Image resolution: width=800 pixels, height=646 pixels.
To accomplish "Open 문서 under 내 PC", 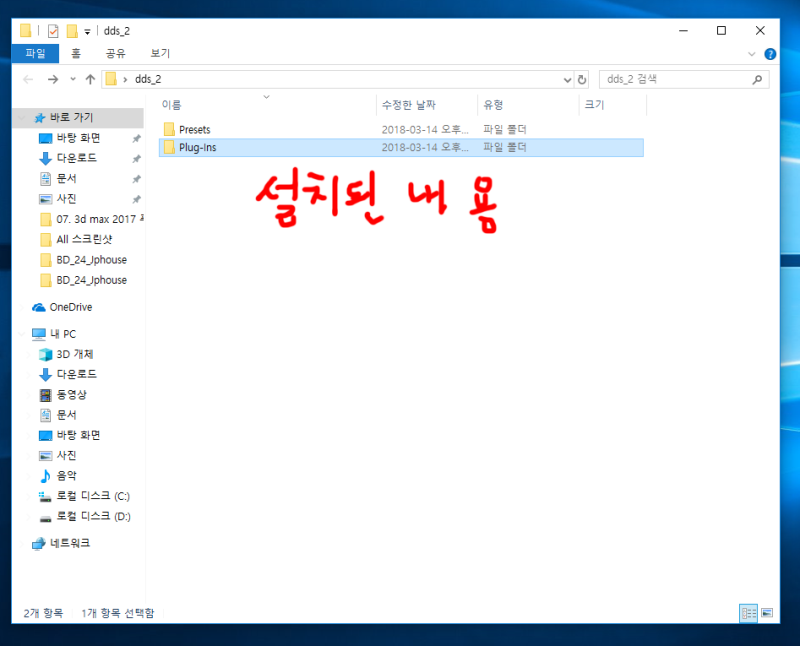I will [66, 415].
